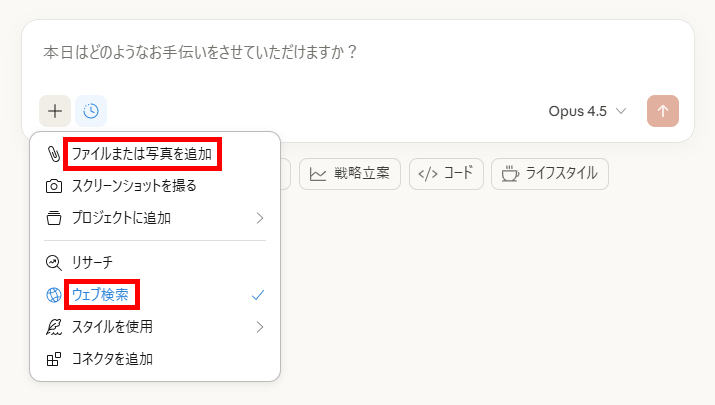This screenshot has height=405, width=715.
Task: Click the orange send arrow button
Action: [x=663, y=111]
